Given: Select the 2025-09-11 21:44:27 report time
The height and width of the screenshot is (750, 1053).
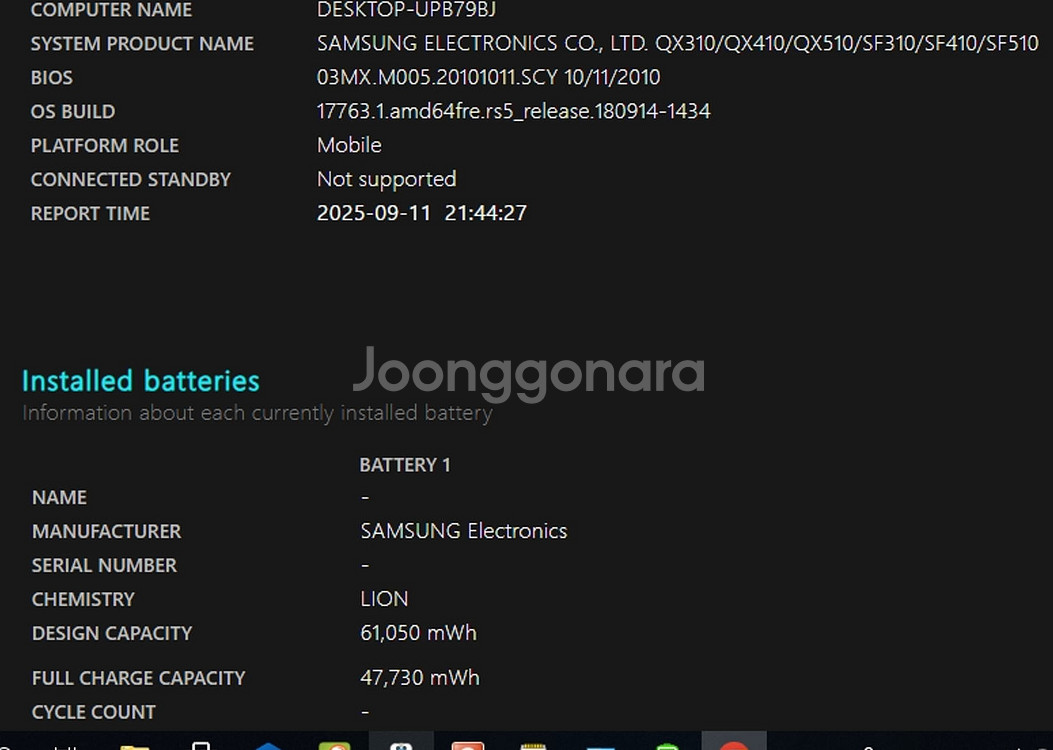Looking at the screenshot, I should pyautogui.click(x=422, y=213).
